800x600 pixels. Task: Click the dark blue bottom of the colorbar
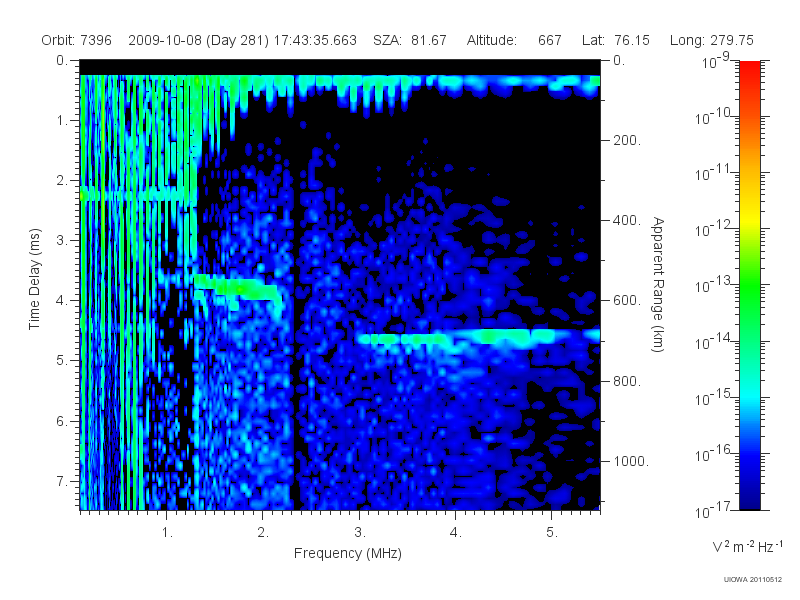(x=750, y=500)
